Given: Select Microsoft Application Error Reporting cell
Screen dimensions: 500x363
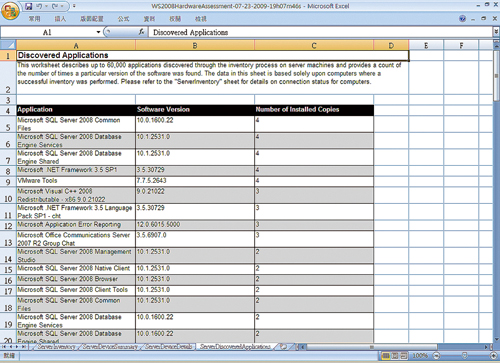Looking at the screenshot, I should click(76, 225).
